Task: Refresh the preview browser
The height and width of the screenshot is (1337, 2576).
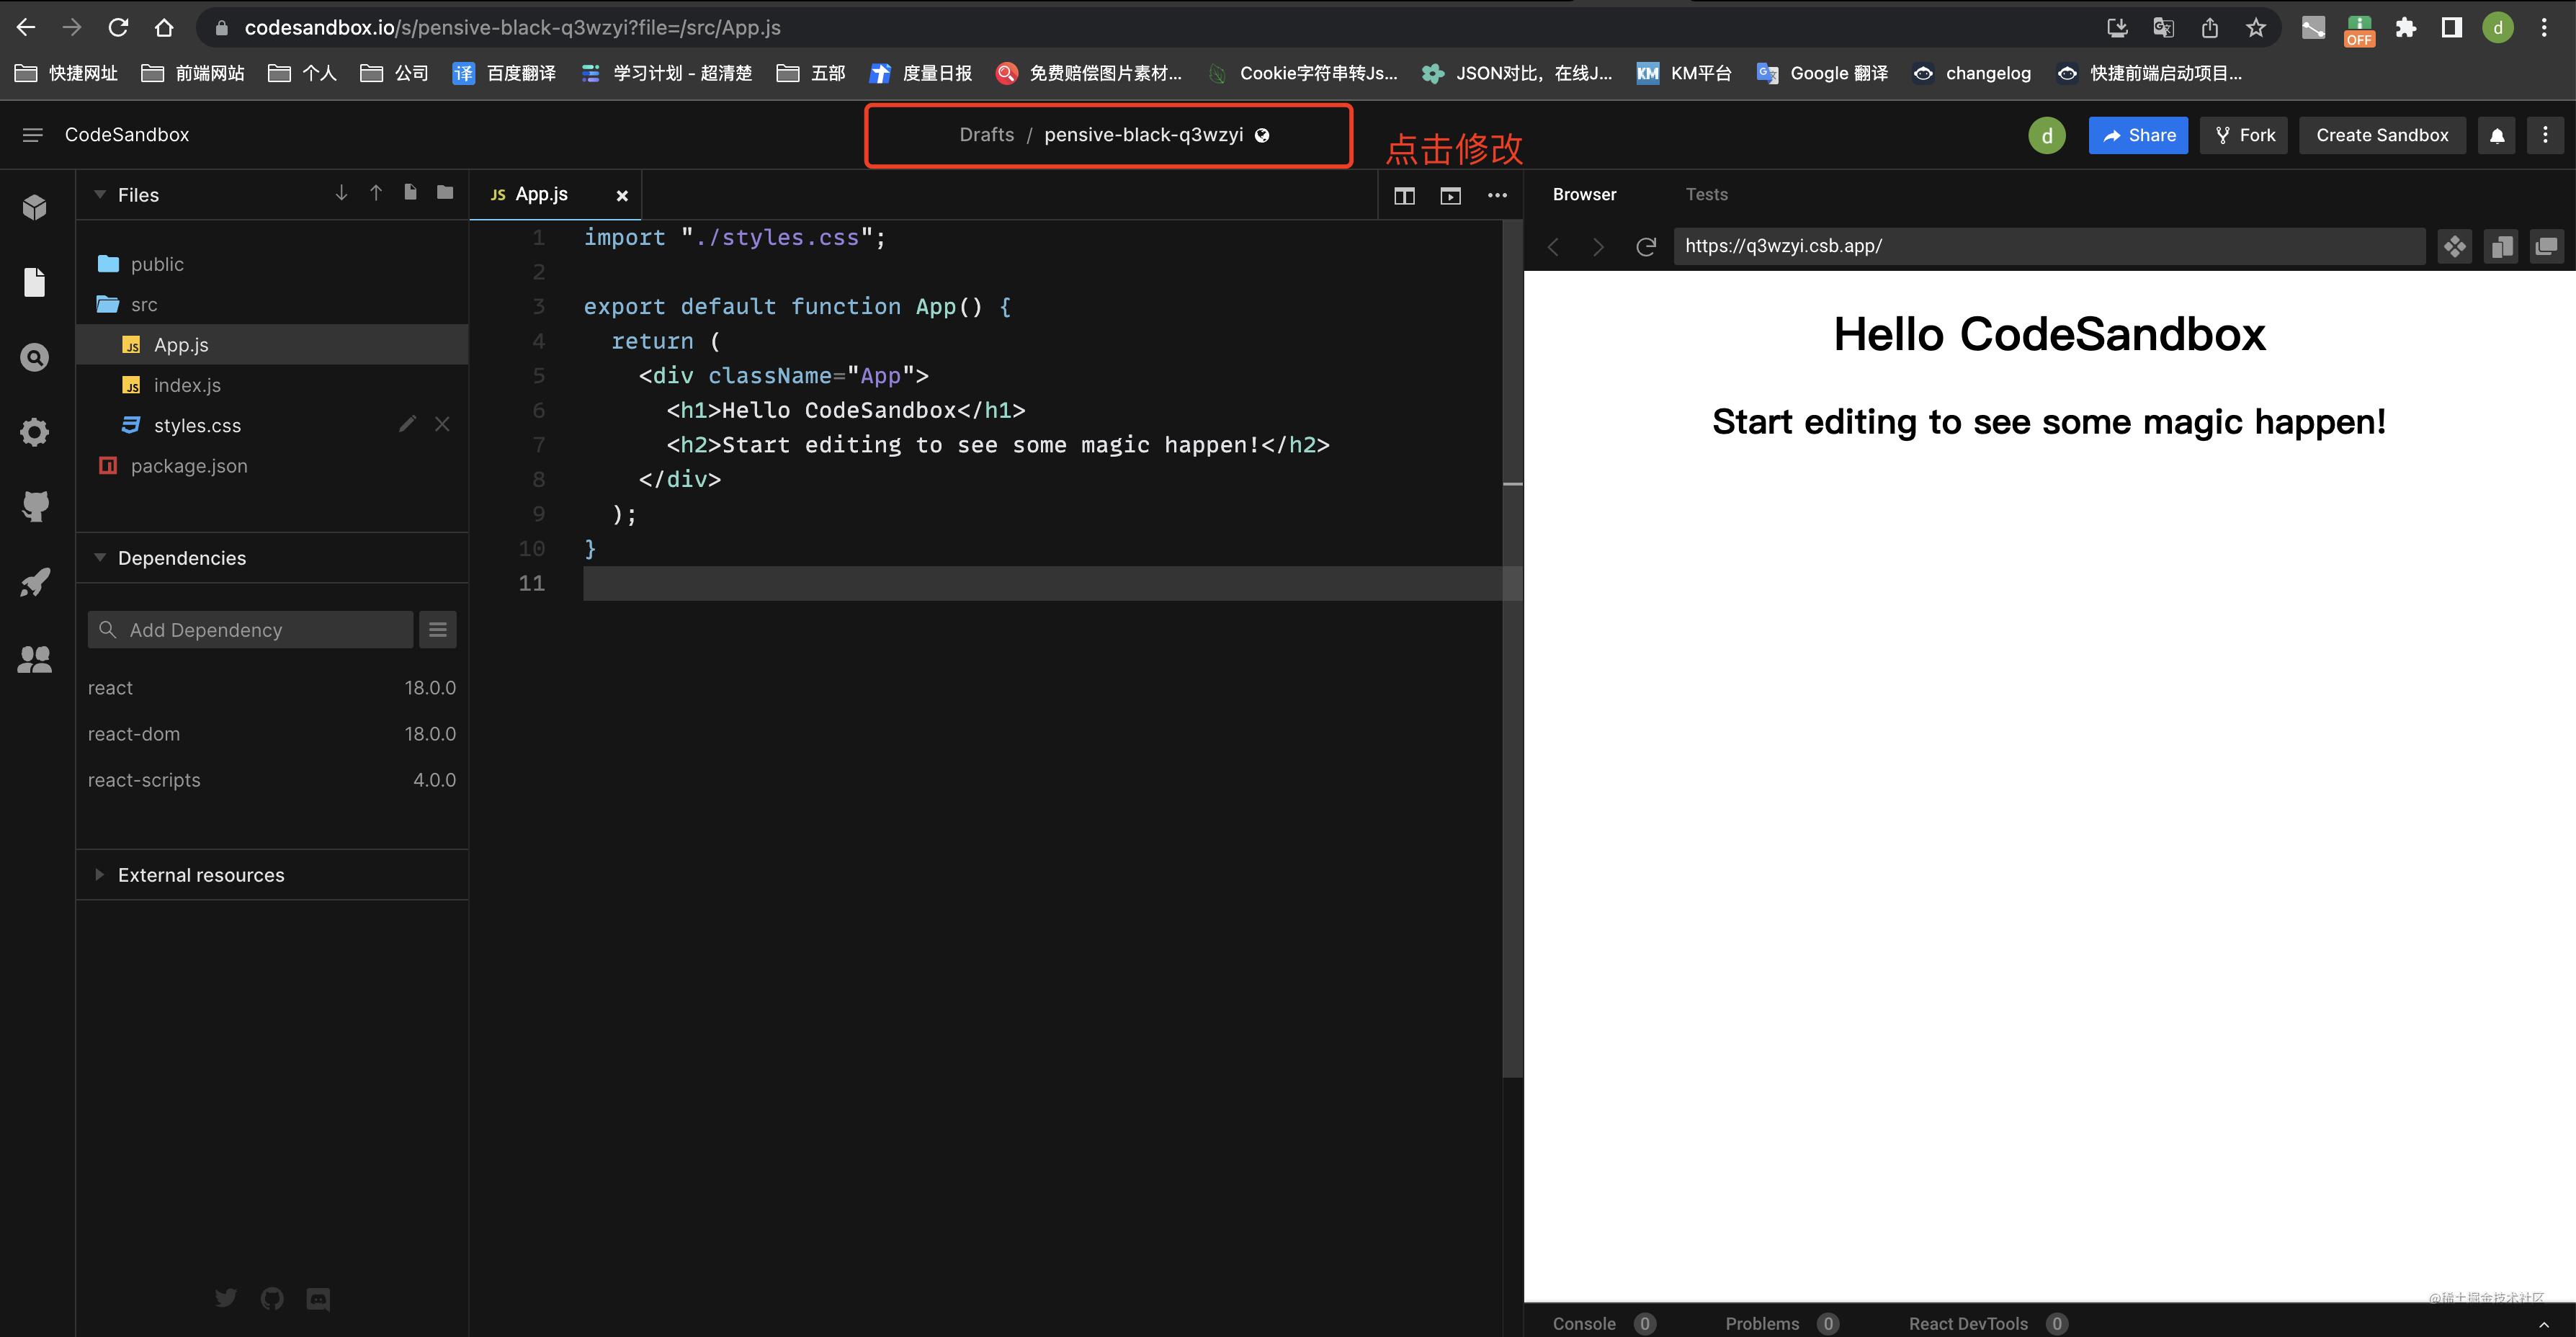Action: coord(1645,246)
